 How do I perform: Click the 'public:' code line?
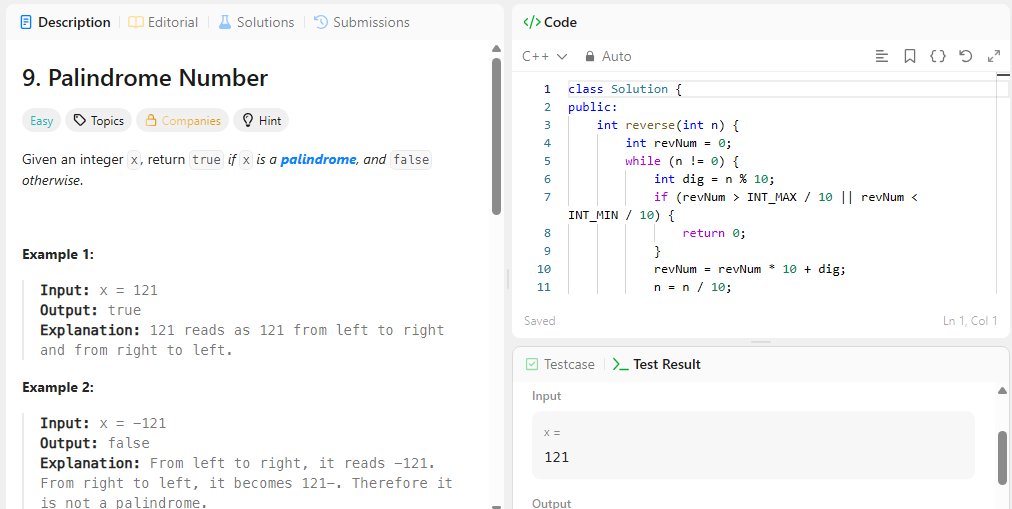(592, 107)
